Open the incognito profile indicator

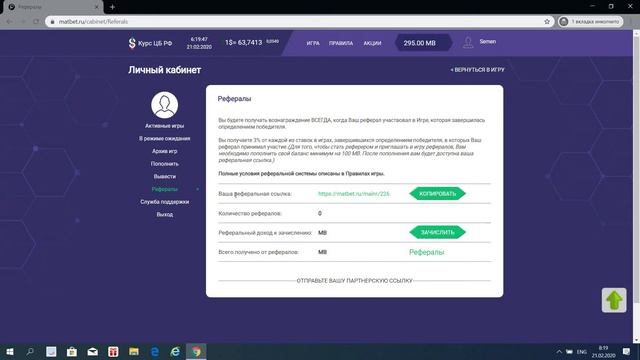tap(590, 22)
